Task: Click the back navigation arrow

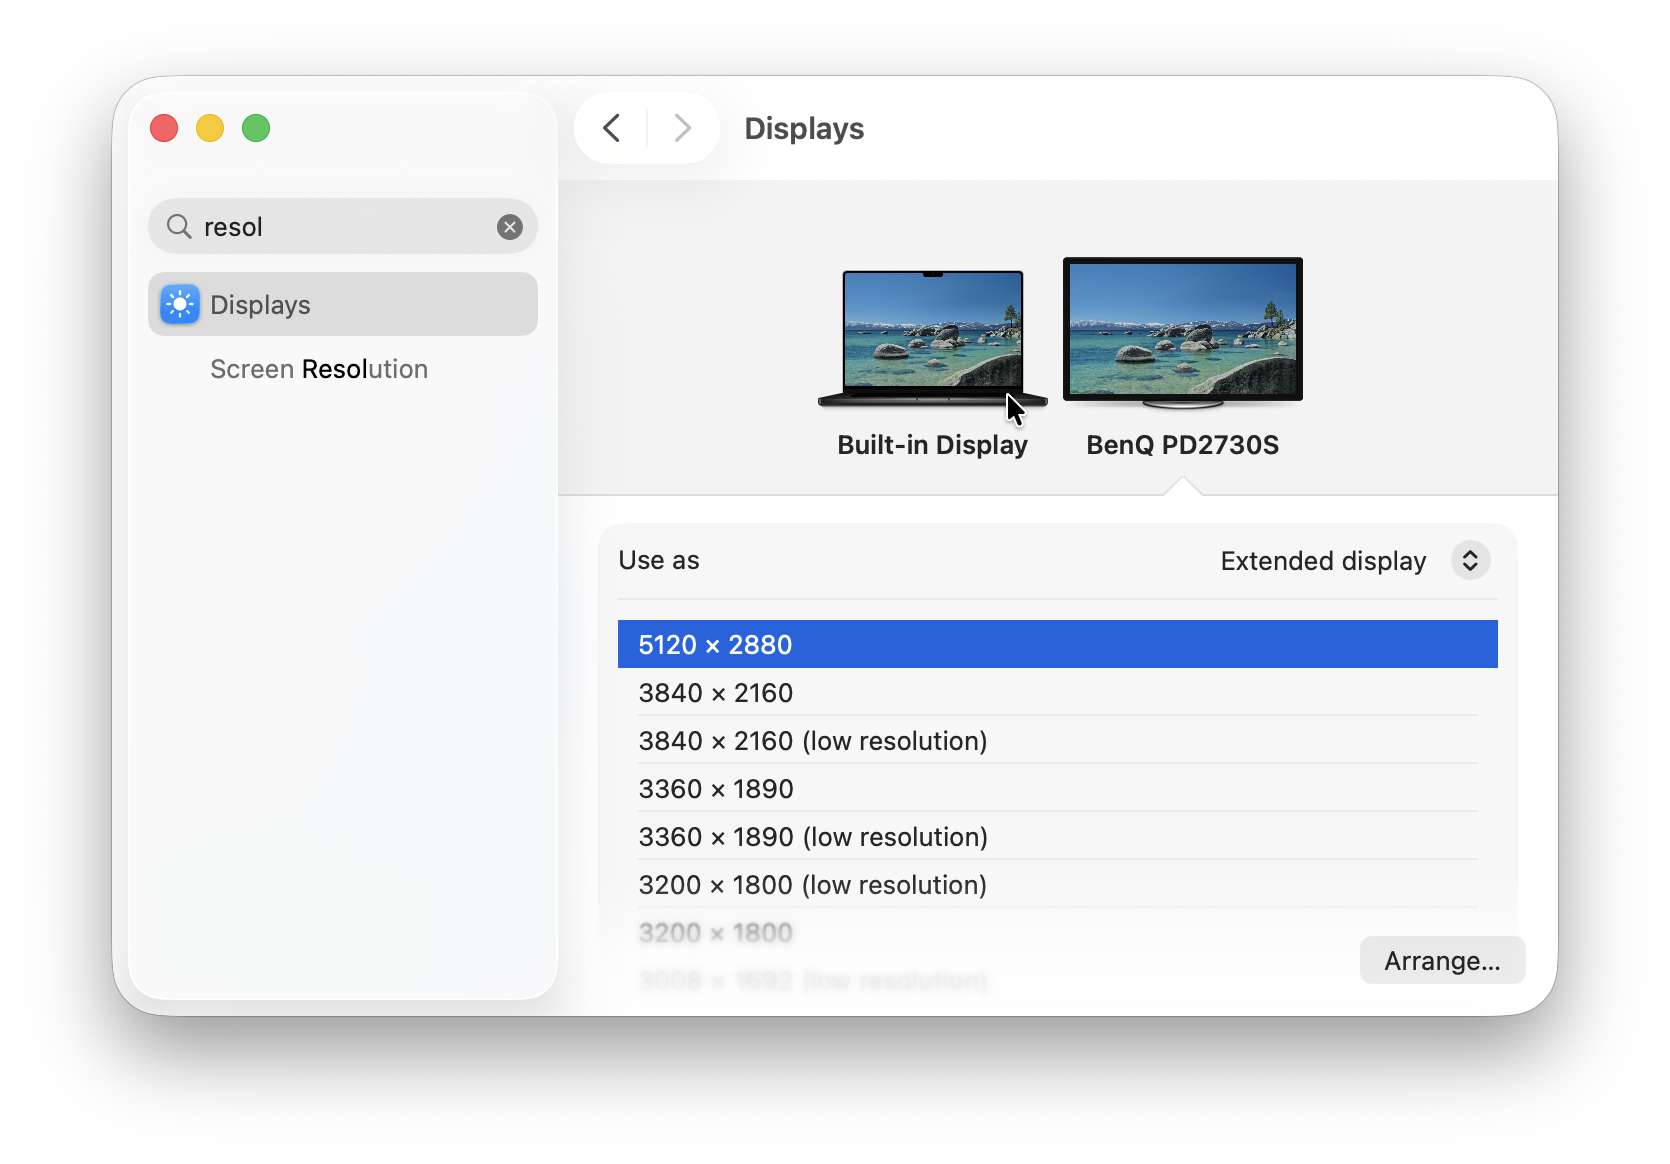Action: pyautogui.click(x=612, y=128)
